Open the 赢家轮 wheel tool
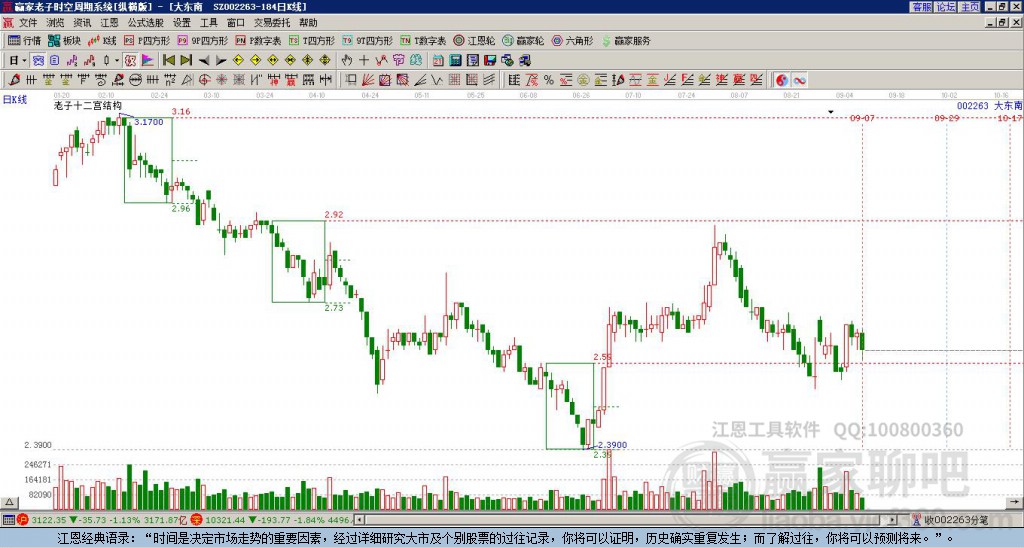The image size is (1024, 548). [x=523, y=40]
